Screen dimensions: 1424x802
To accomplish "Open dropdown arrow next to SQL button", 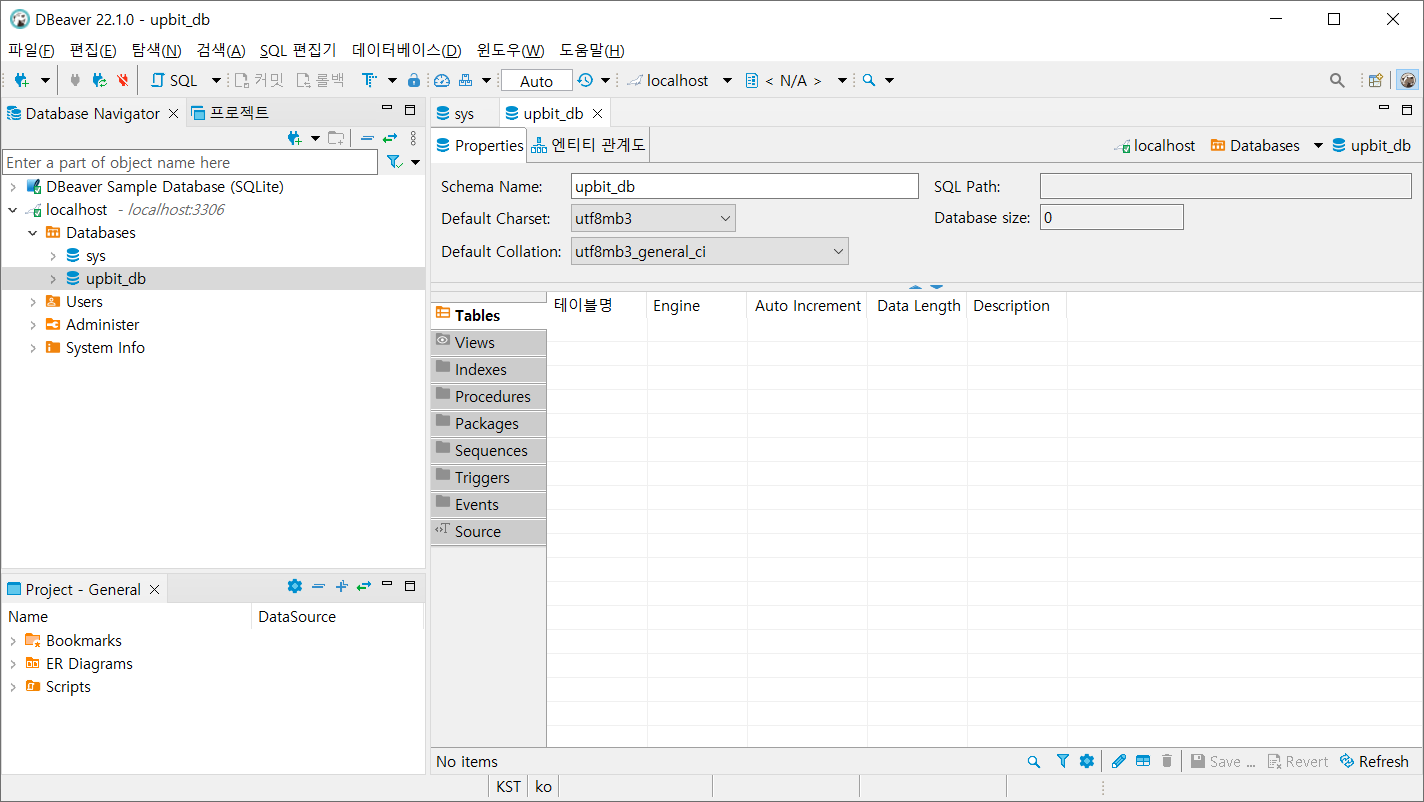I will (216, 80).
